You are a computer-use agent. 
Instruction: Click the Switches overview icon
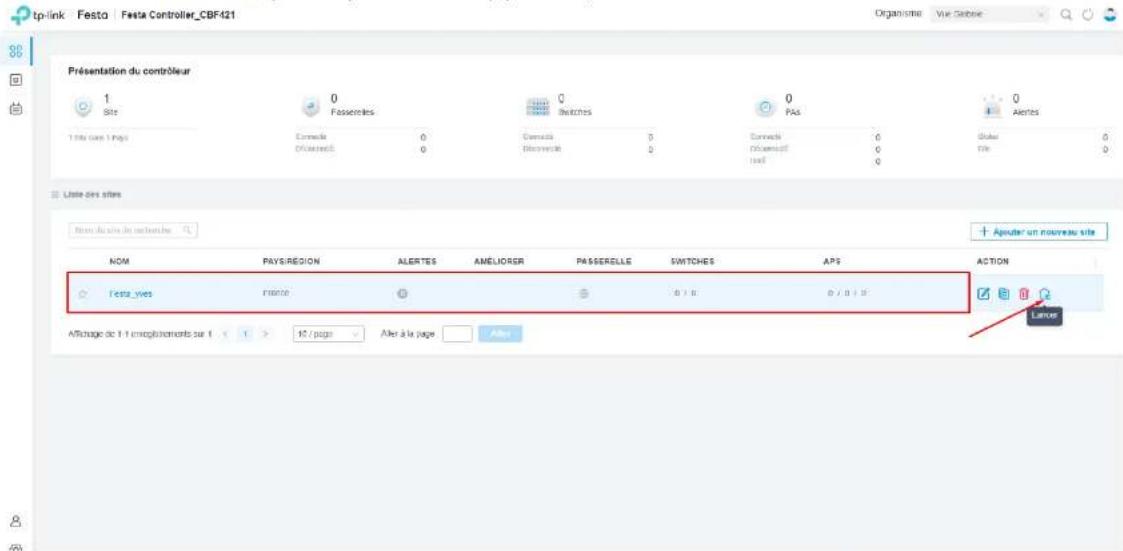539,106
